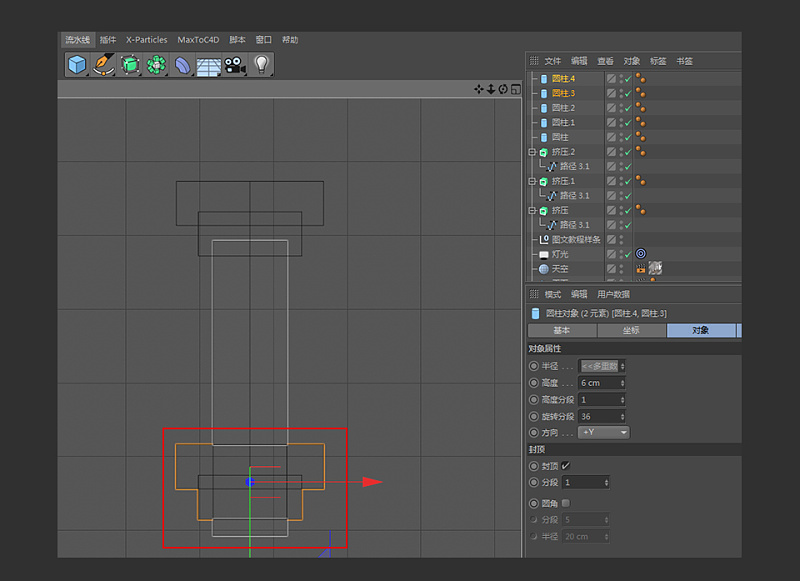Click the Floor environment icon

(208, 65)
